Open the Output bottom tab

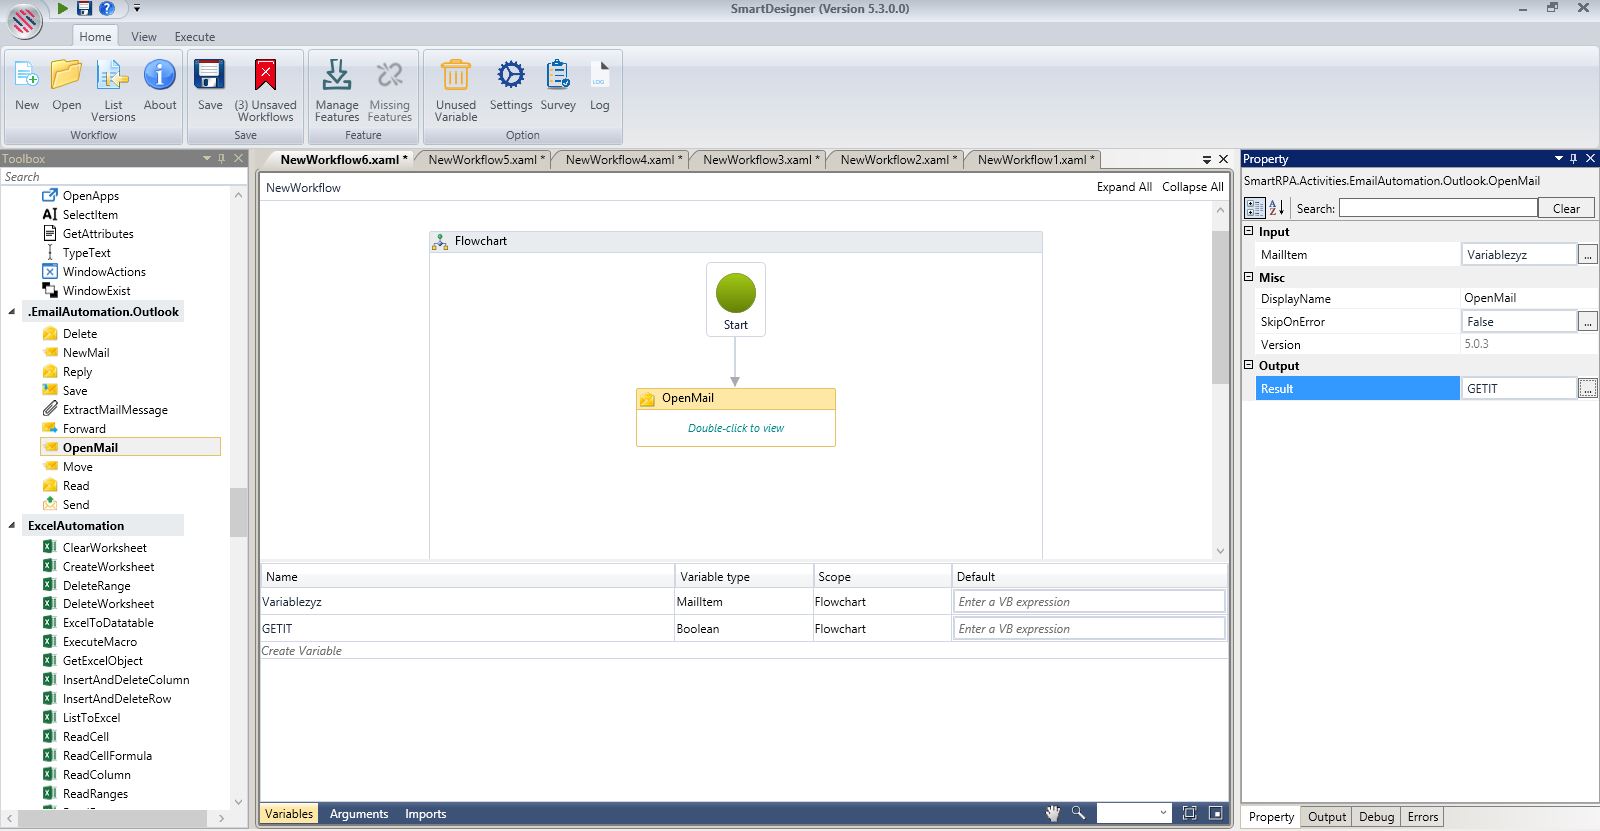click(x=1327, y=817)
